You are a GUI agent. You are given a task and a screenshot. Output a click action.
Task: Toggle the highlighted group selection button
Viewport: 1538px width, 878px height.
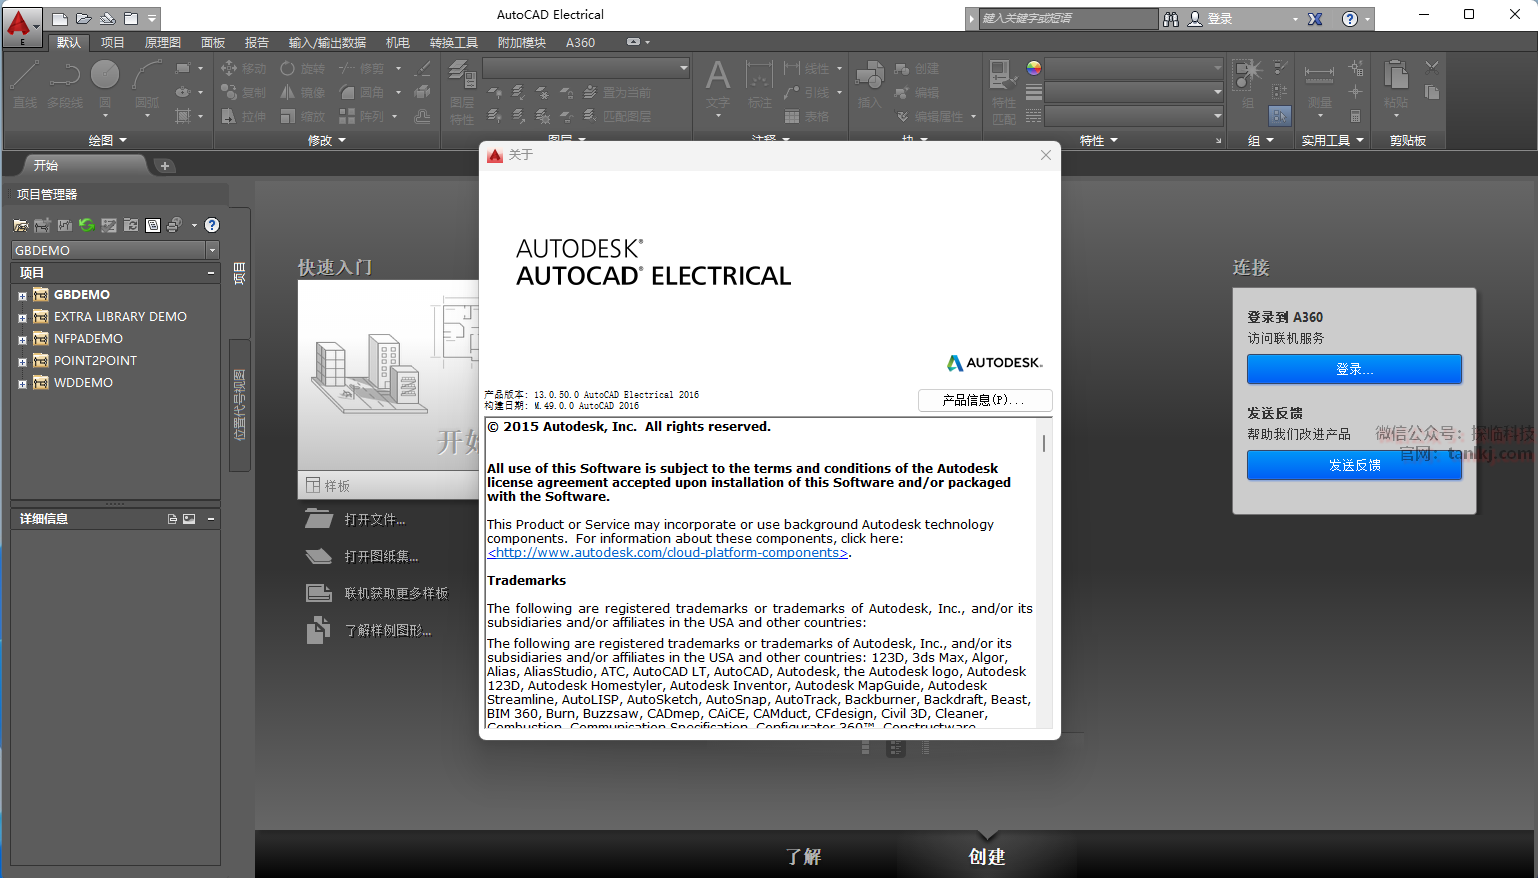click(x=1280, y=116)
